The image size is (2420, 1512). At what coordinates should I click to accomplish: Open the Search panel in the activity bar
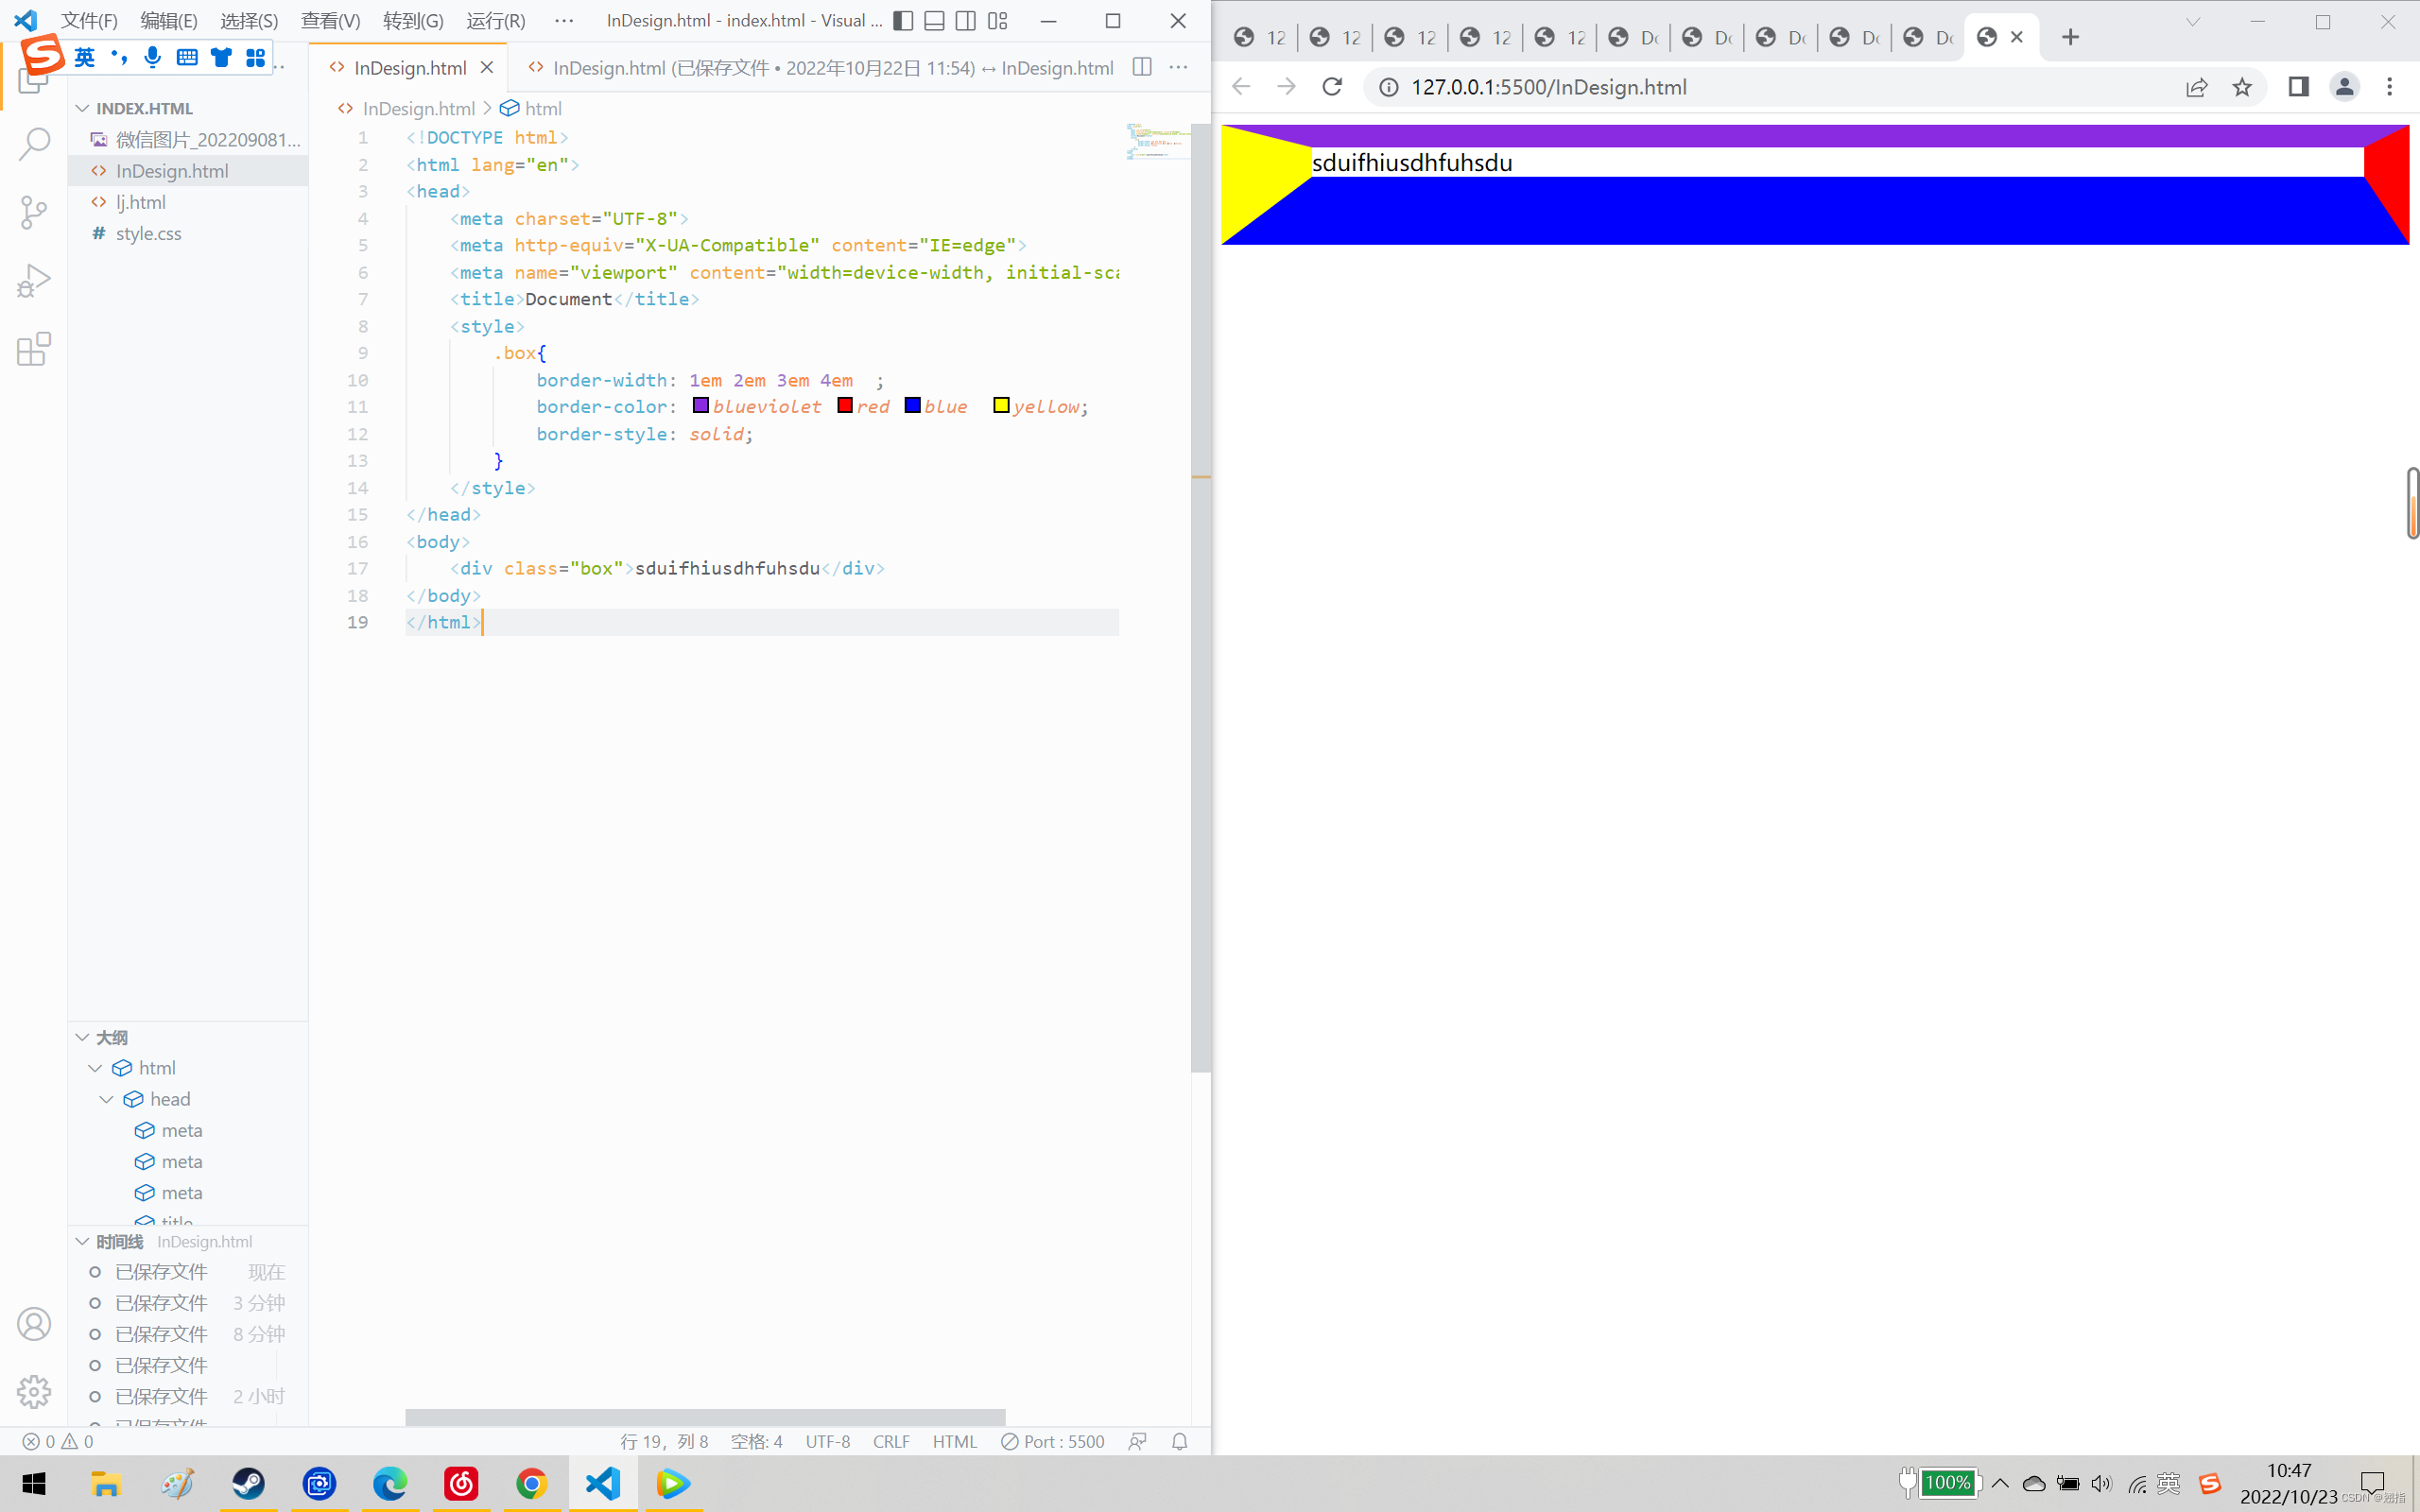pyautogui.click(x=34, y=143)
